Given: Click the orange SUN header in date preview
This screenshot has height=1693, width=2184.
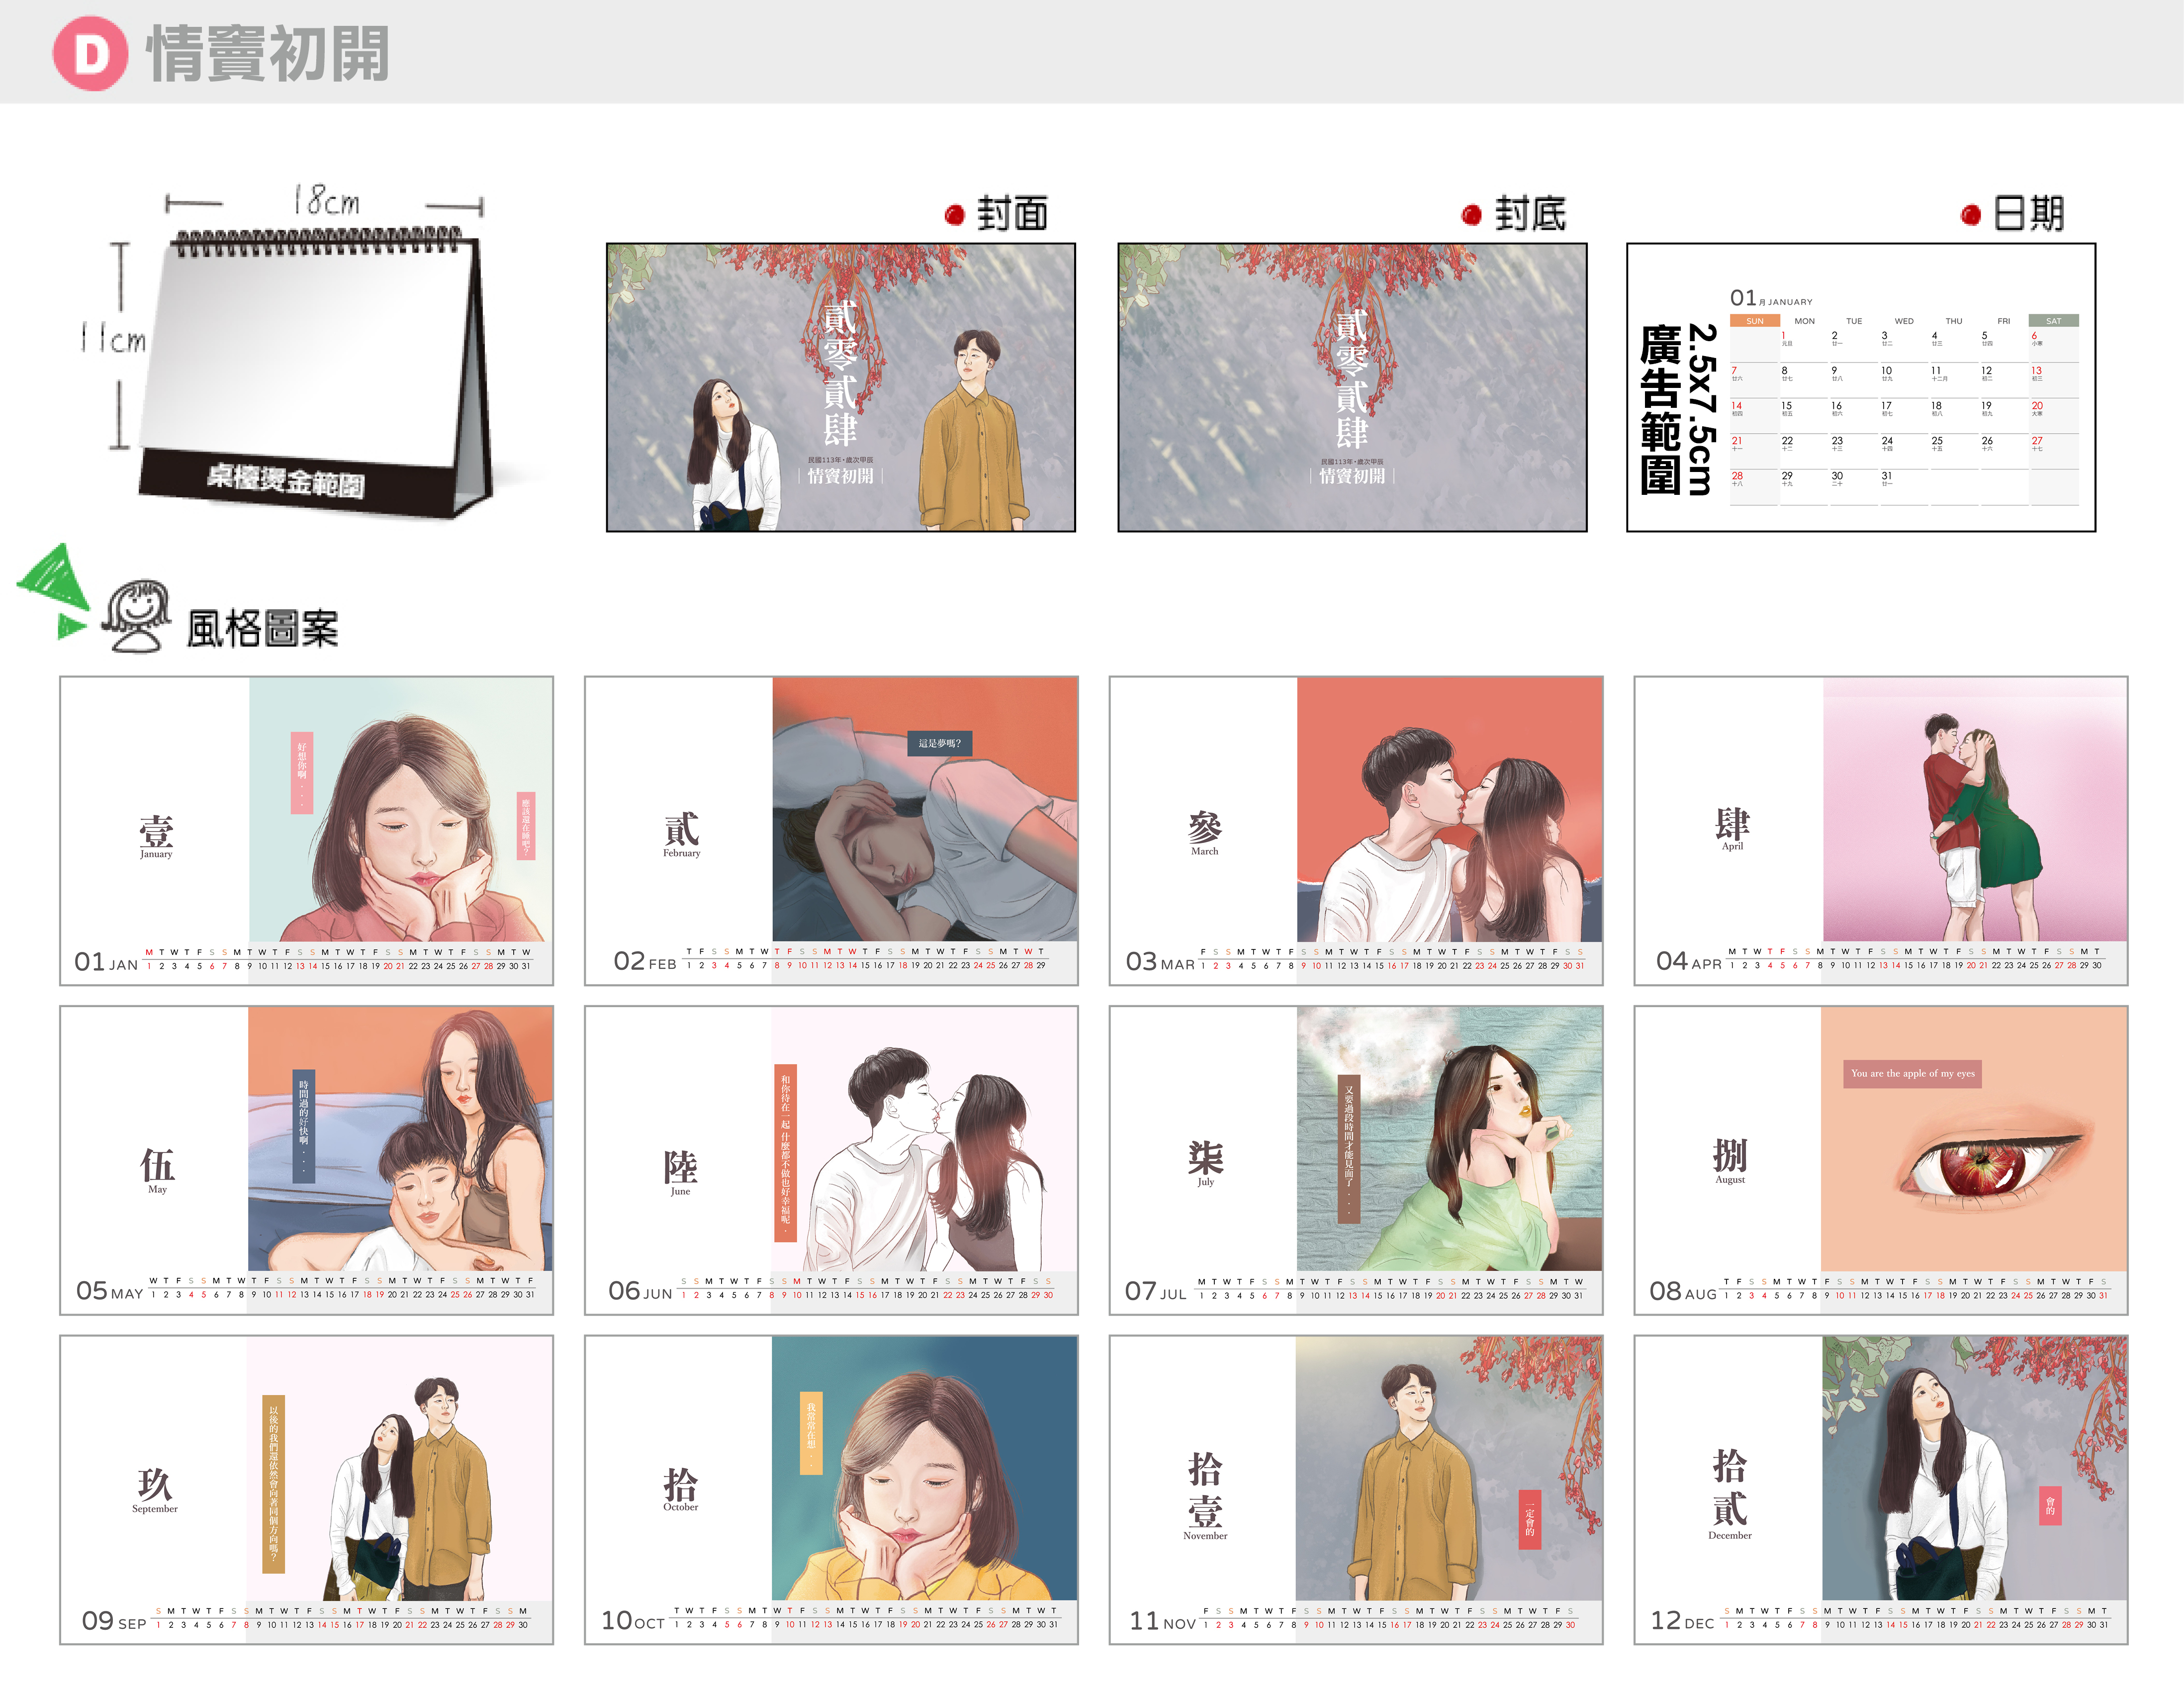Looking at the screenshot, I should [1754, 321].
